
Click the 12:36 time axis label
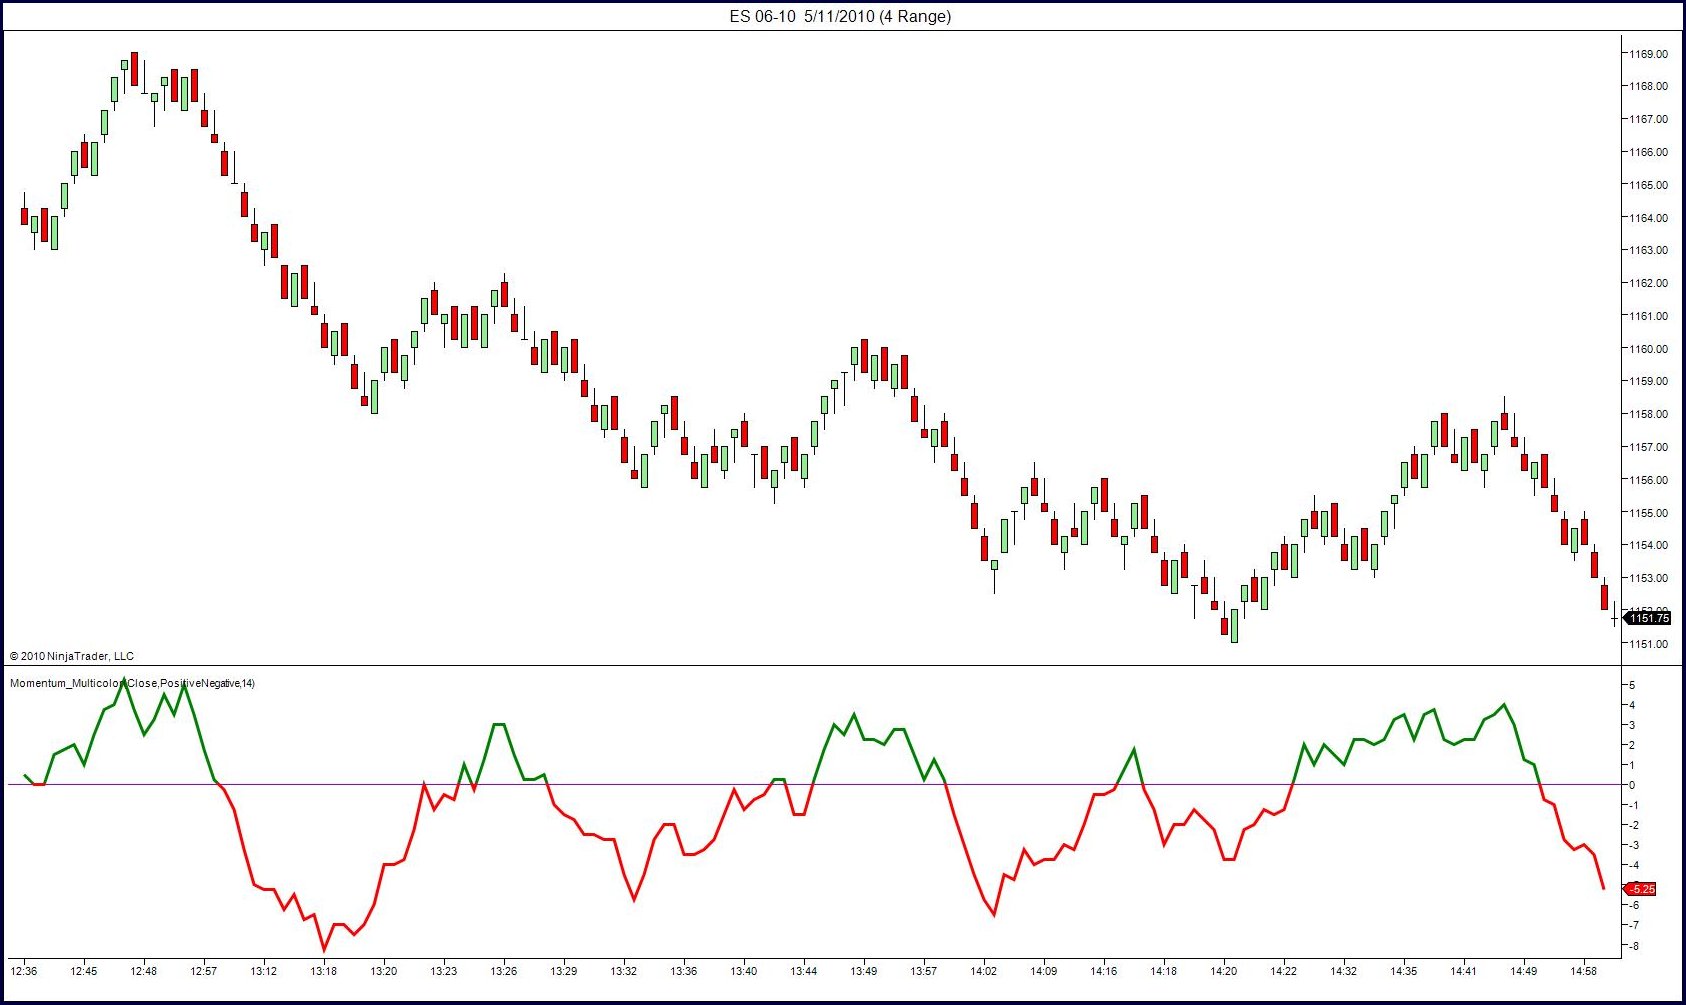24,971
